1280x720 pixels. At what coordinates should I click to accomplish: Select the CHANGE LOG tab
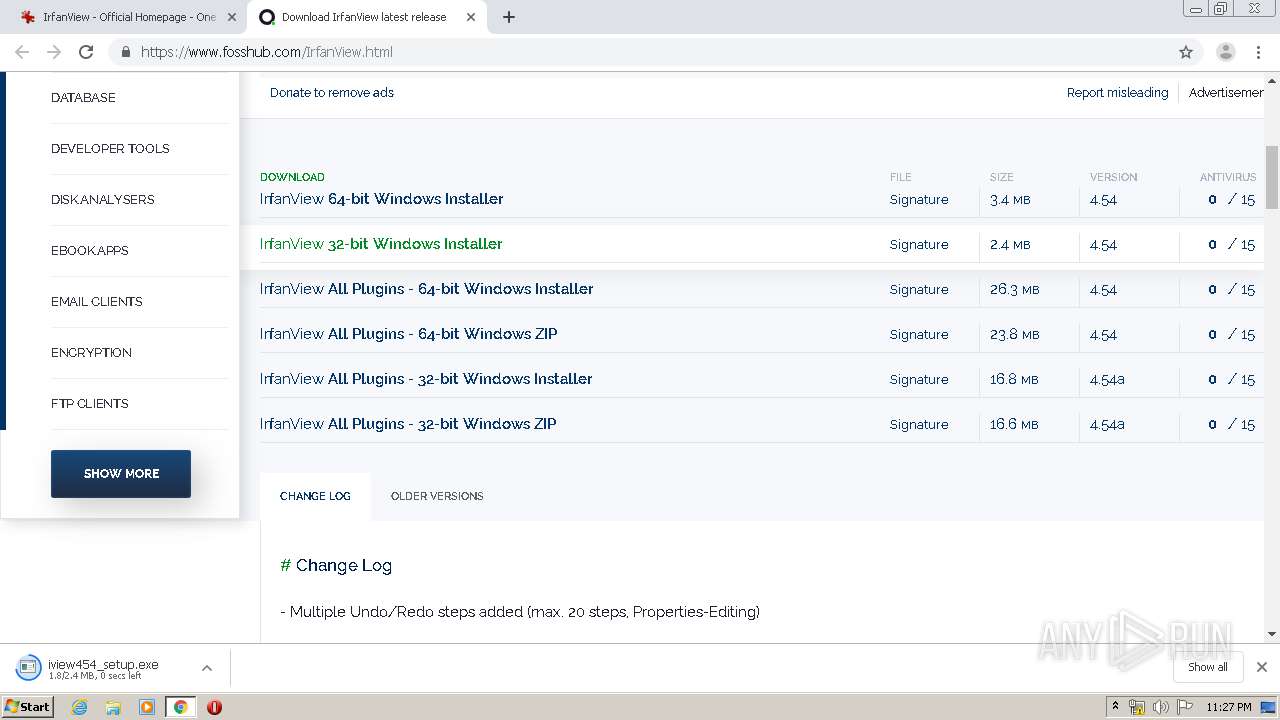(x=315, y=496)
